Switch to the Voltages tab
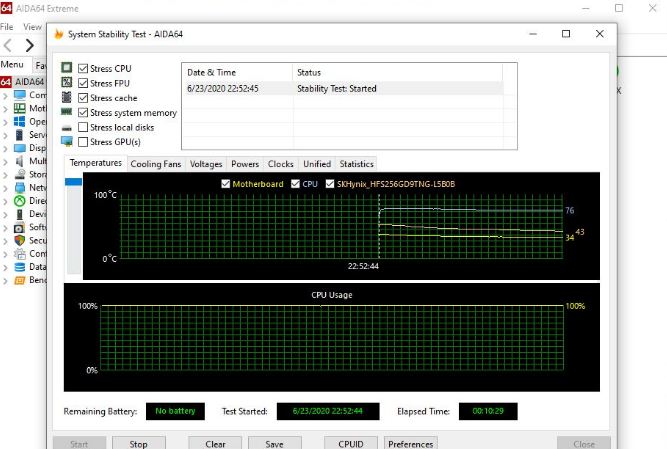Image resolution: width=667 pixels, height=449 pixels. (x=206, y=164)
